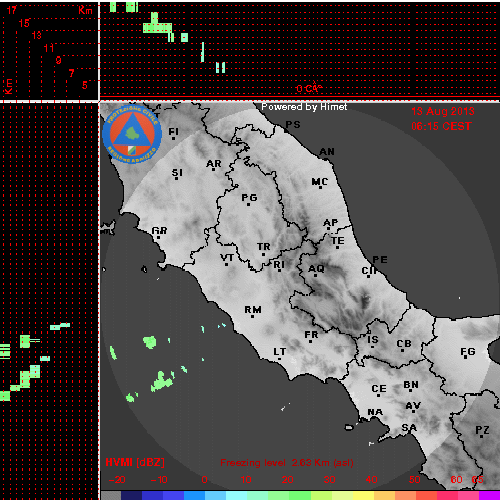This screenshot has height=500, width=500.
Task: Click the GR city label
Action: click(x=159, y=230)
